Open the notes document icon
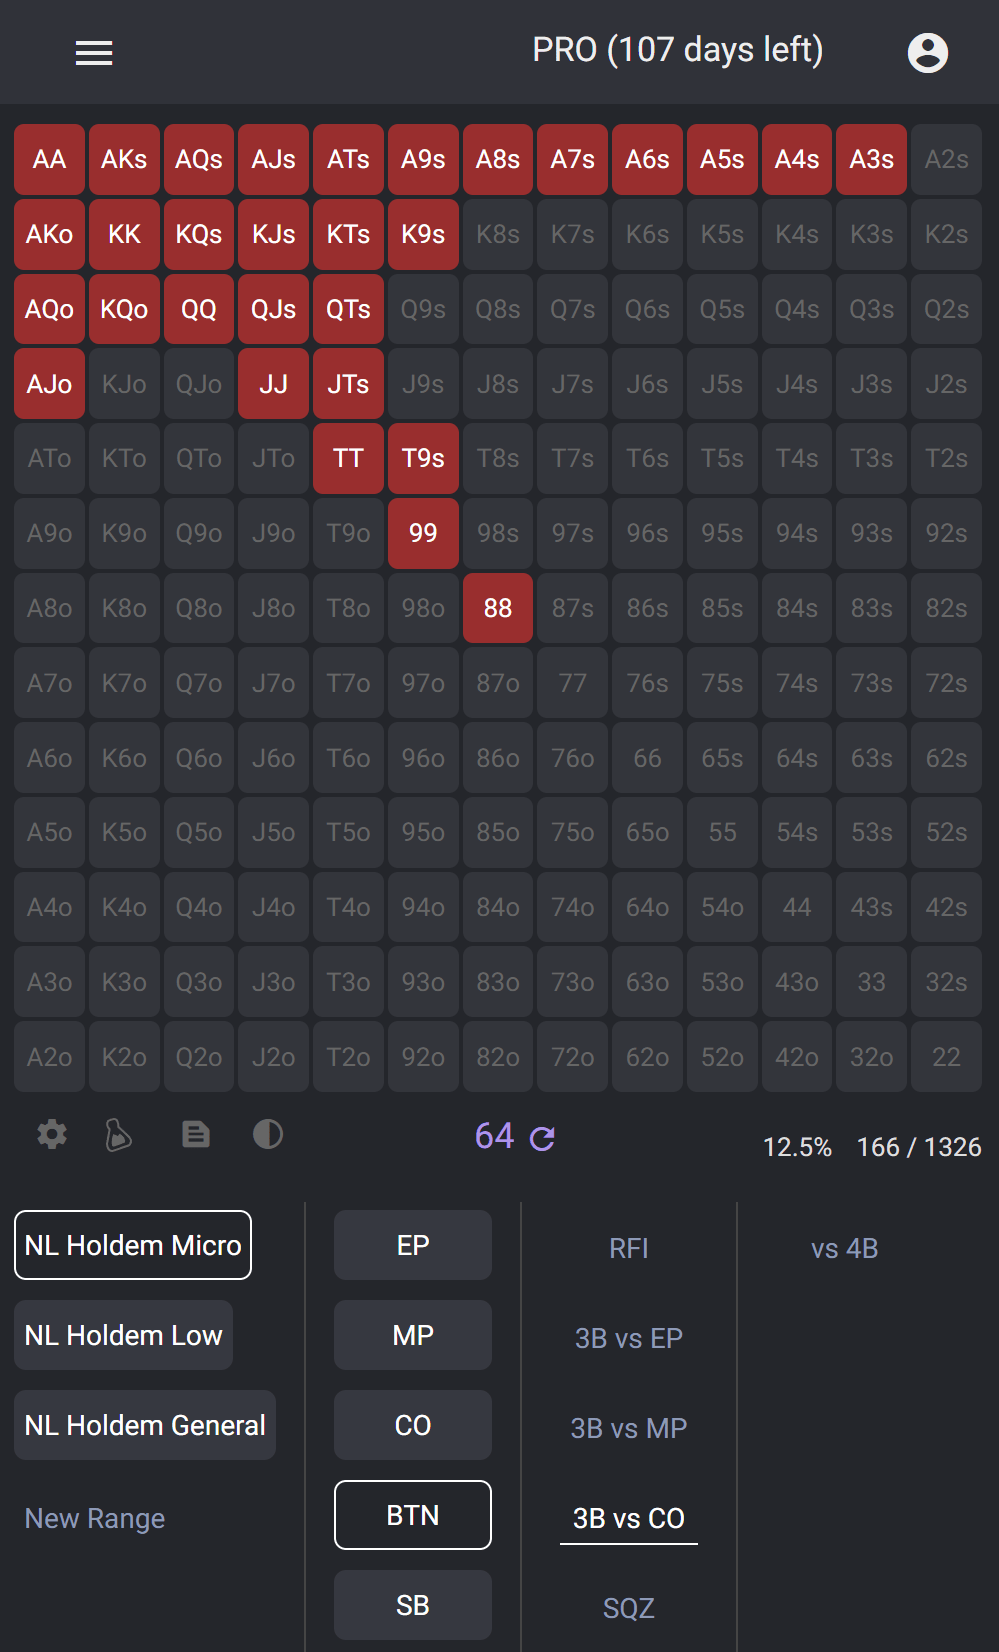 [x=196, y=1134]
